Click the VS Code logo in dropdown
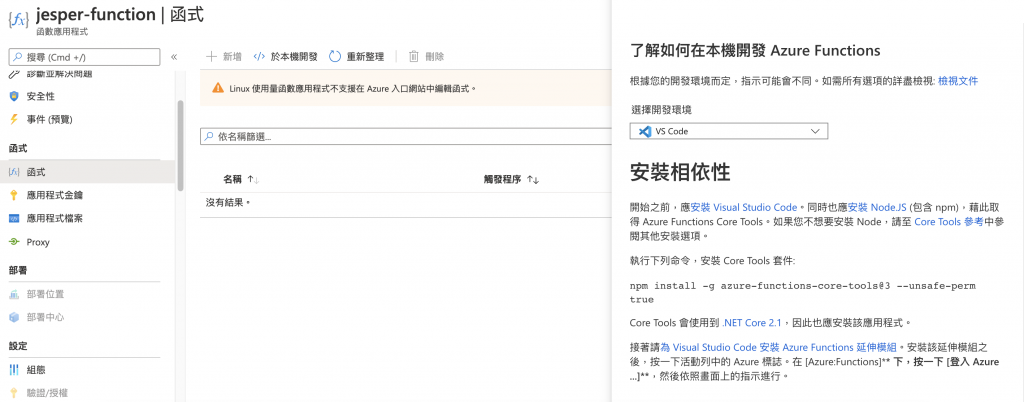Viewport: 1024px width, 402px height. pos(645,131)
